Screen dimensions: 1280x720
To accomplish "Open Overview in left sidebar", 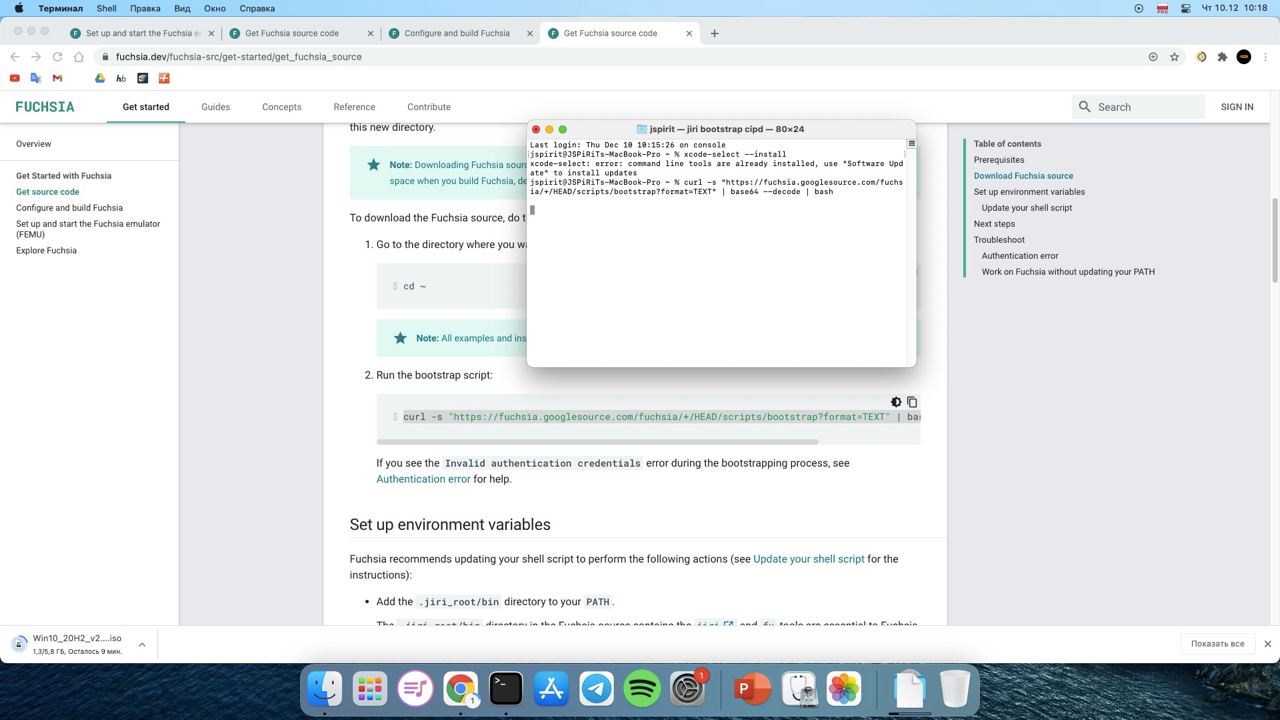I will (x=33, y=144).
